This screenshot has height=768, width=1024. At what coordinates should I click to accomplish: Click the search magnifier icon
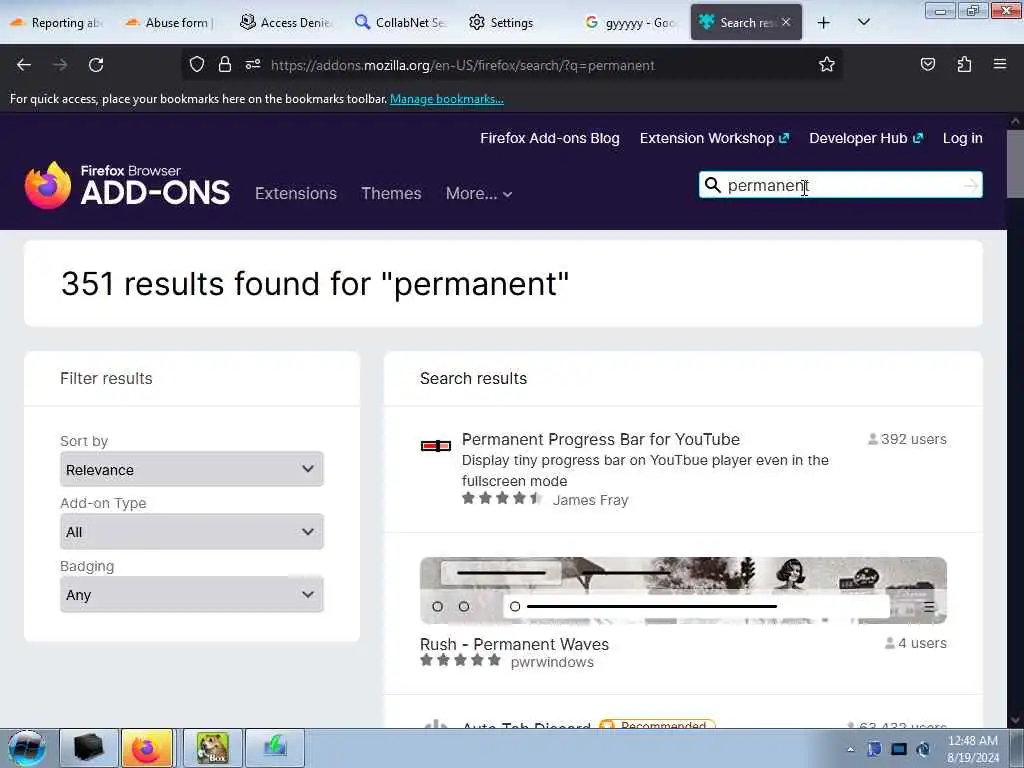712,185
